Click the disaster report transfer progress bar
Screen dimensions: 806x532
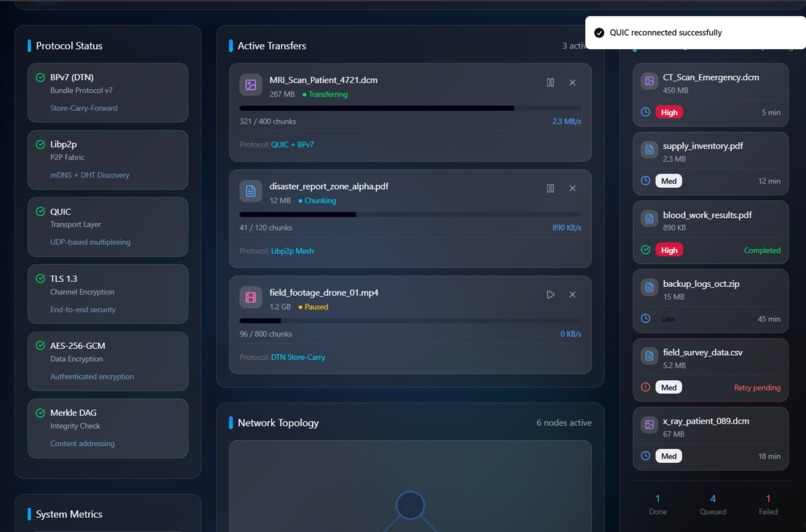(x=410, y=214)
